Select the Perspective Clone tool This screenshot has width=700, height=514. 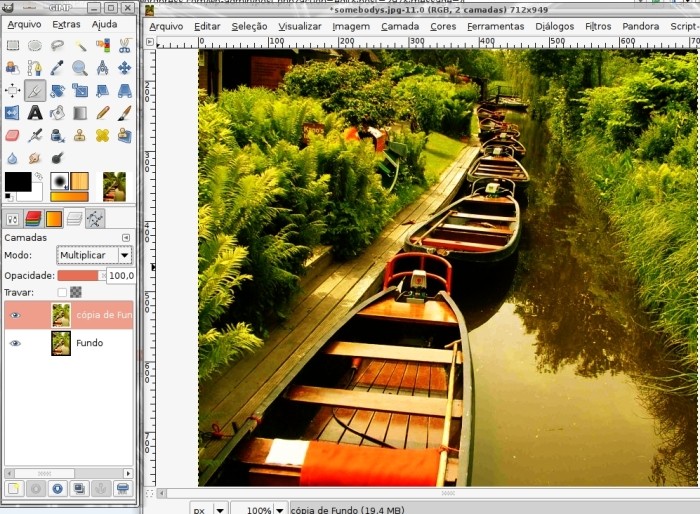tap(125, 135)
